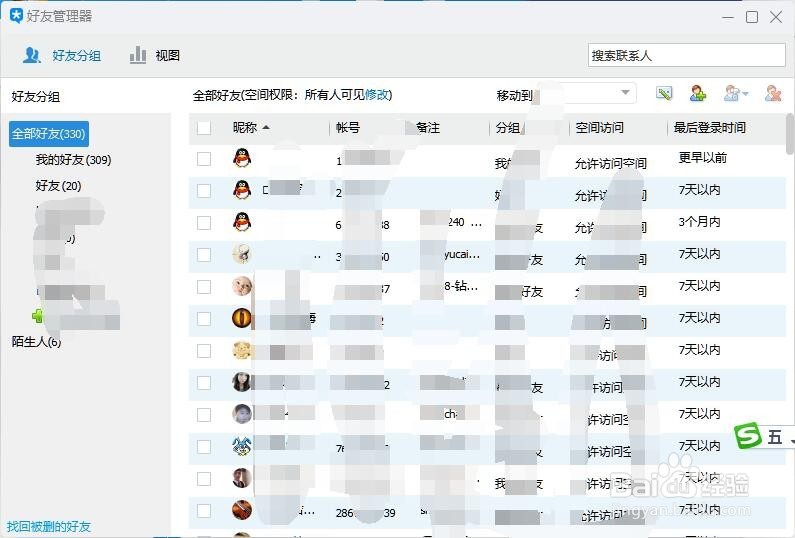
Task: Sort by the 昵称 column arrow
Action: pyautogui.click(x=266, y=128)
